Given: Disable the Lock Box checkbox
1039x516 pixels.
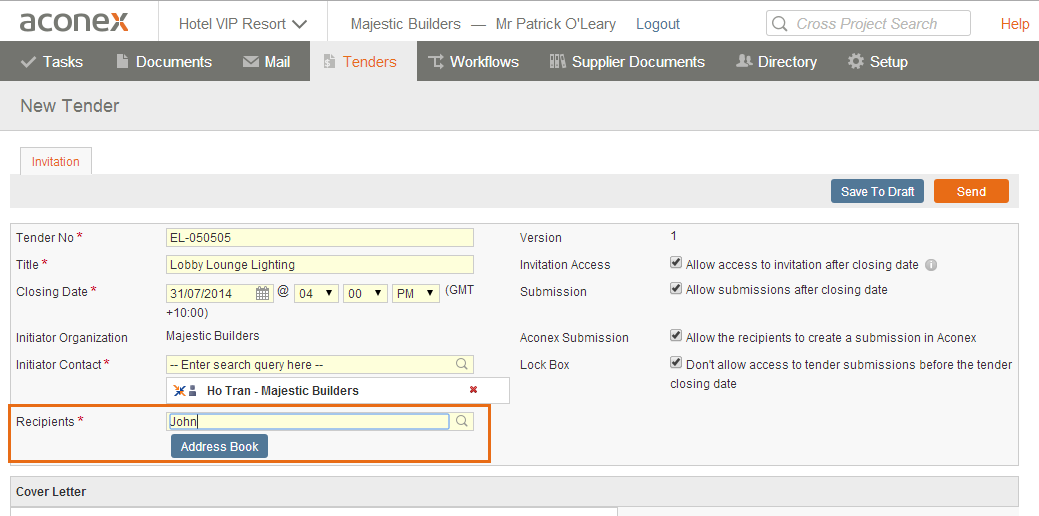Looking at the screenshot, I should coord(676,362).
